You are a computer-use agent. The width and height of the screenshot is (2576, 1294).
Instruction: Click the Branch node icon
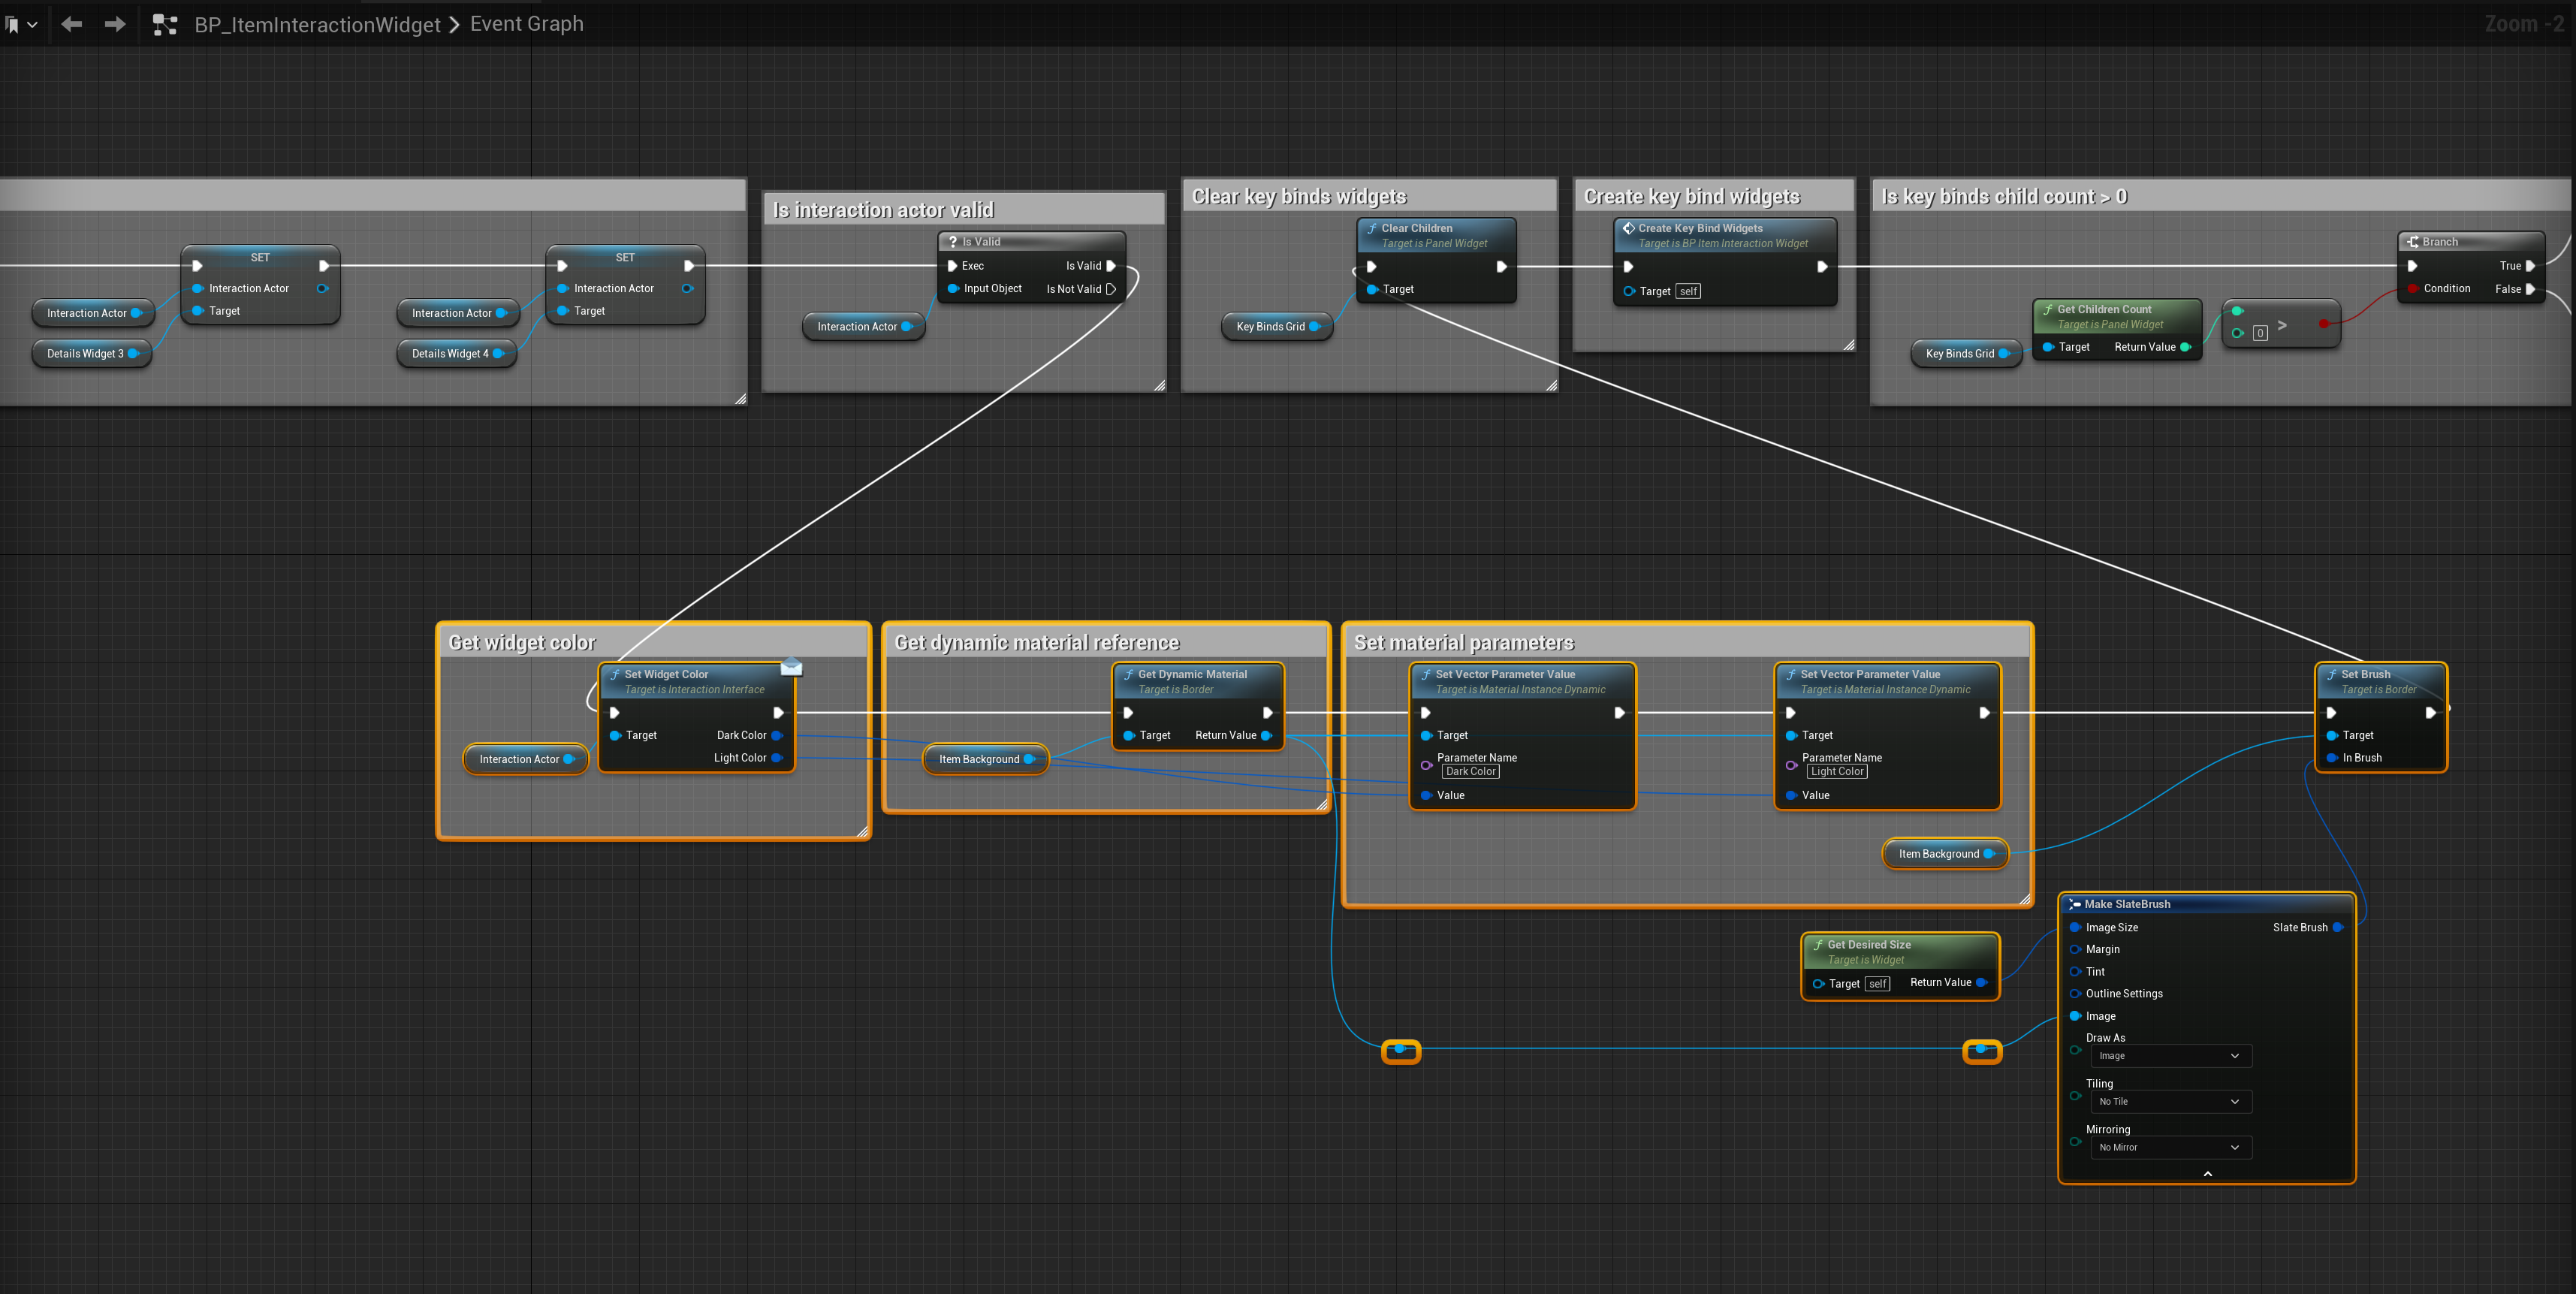[2413, 242]
